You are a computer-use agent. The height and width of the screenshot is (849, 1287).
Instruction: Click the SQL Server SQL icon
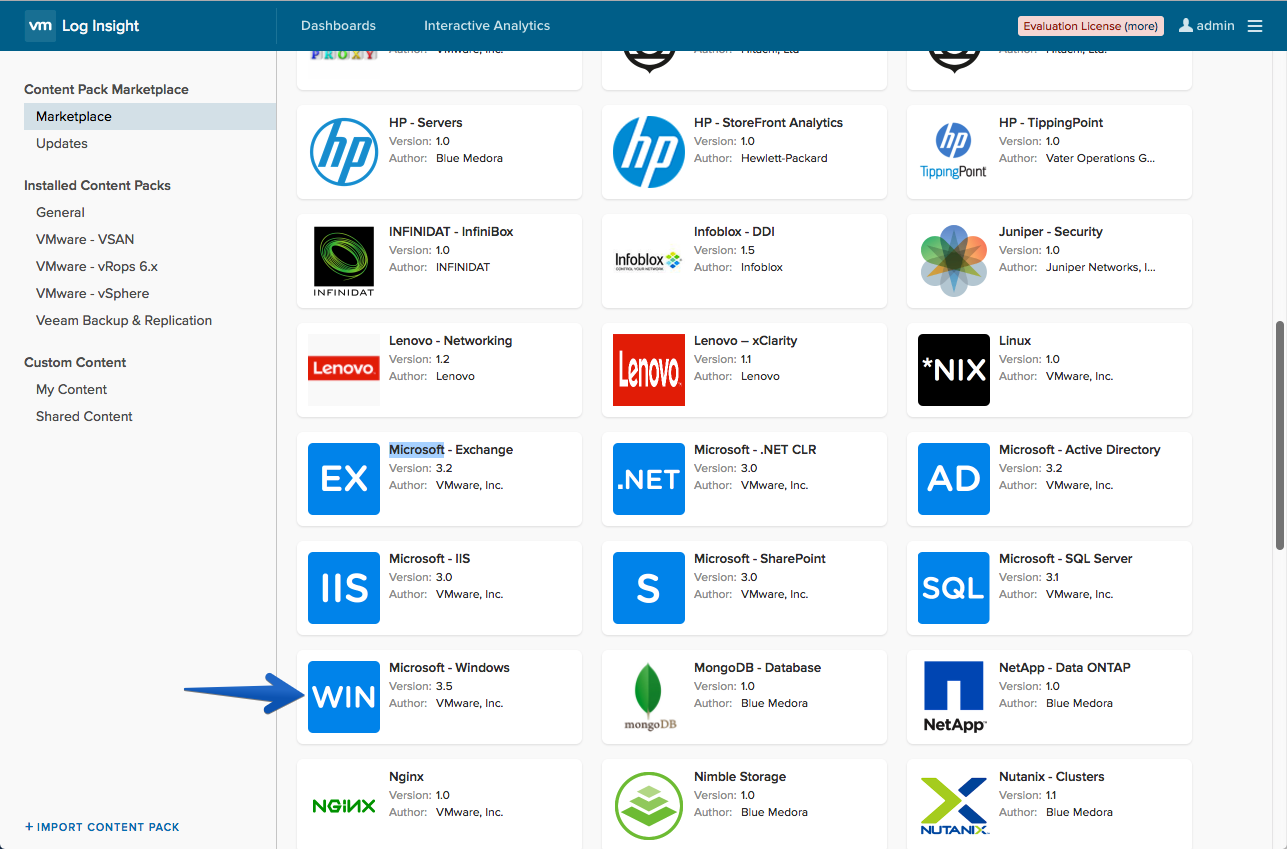point(954,588)
